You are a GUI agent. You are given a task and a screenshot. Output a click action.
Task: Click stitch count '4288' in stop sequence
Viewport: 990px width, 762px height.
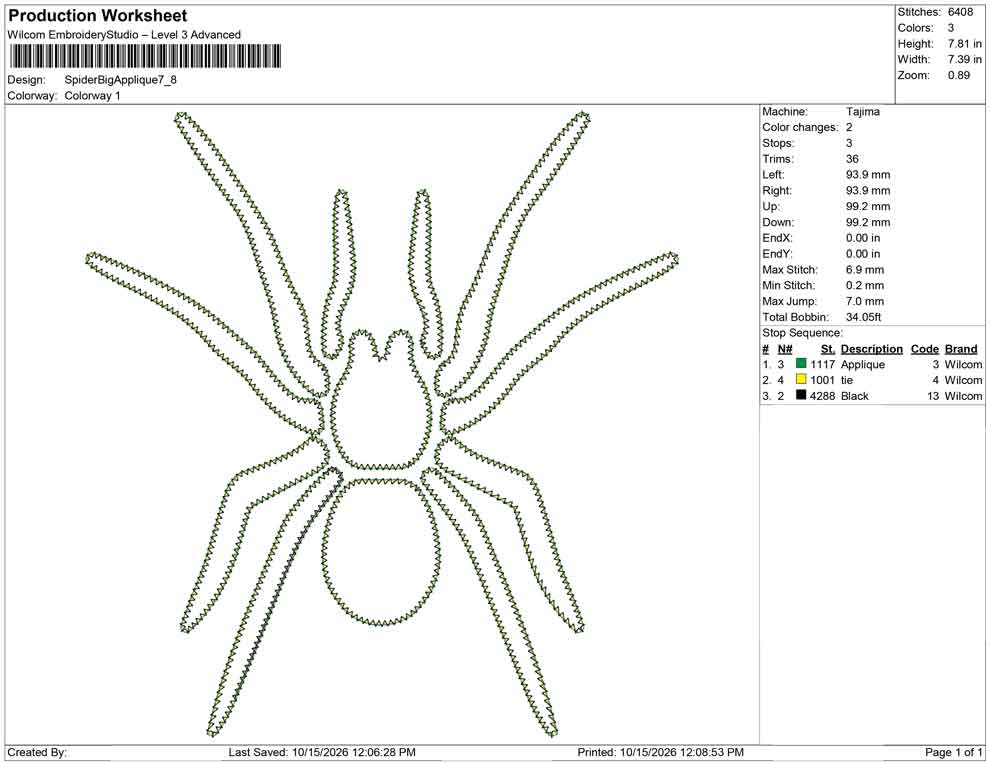pyautogui.click(x=823, y=396)
